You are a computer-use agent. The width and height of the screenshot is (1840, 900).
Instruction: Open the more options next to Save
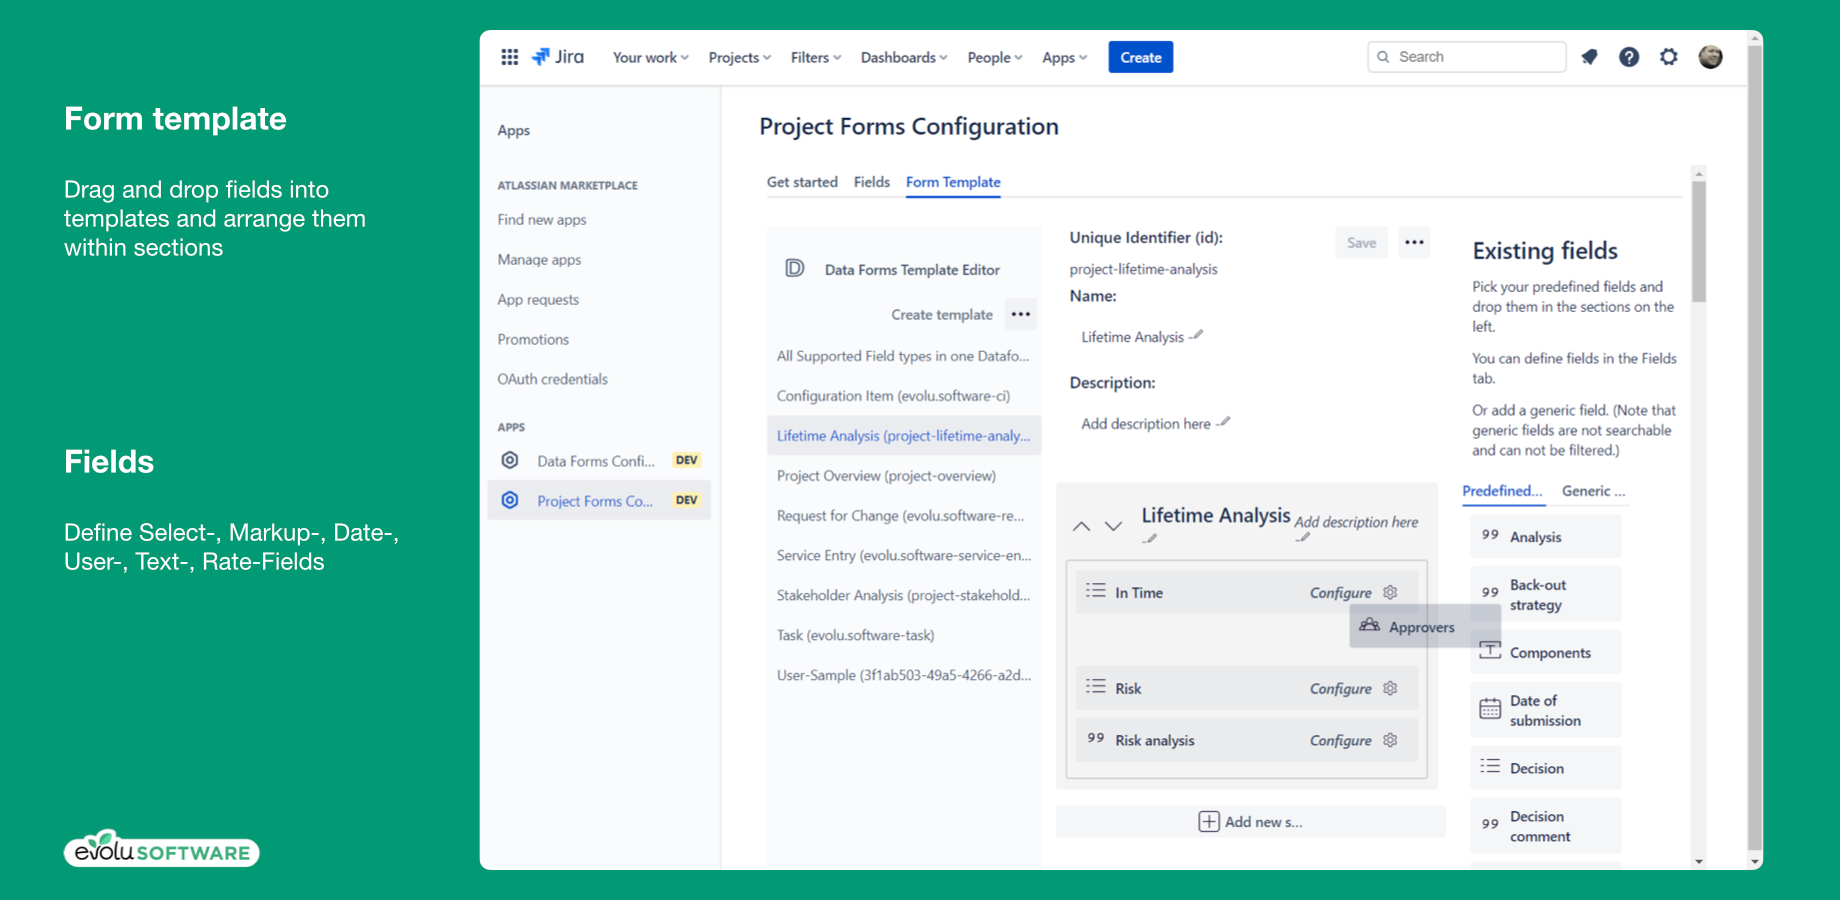(x=1414, y=242)
